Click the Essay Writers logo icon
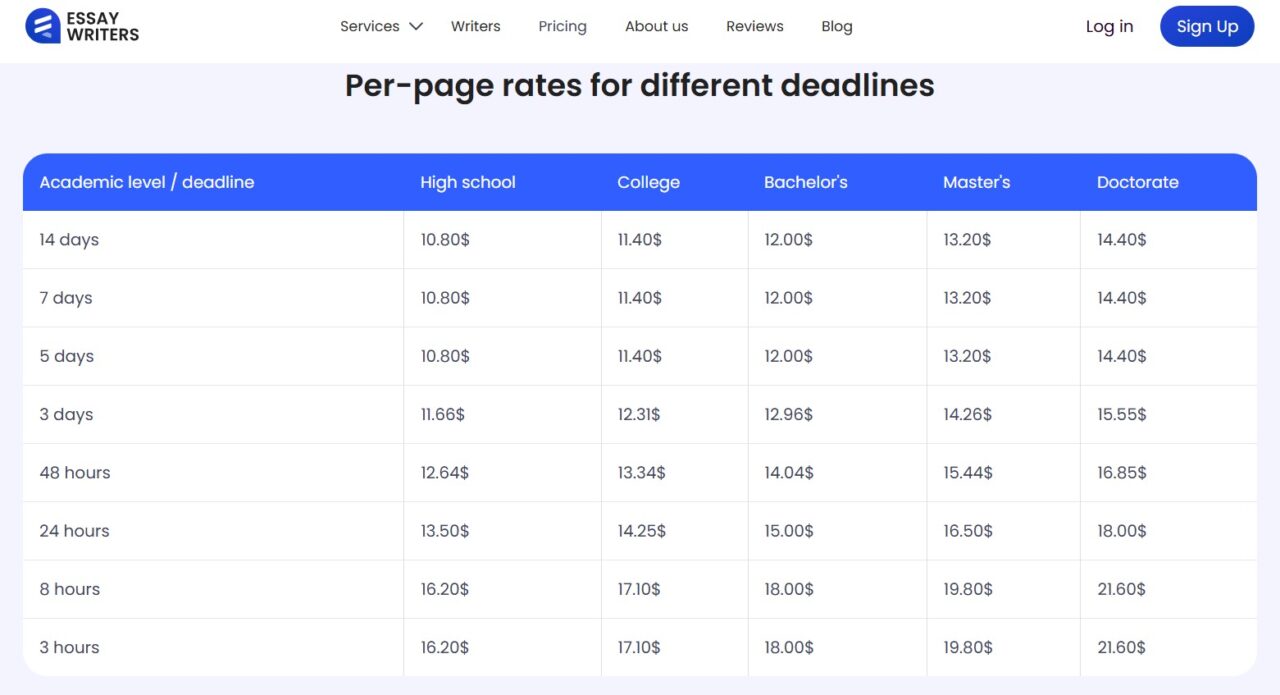 pos(43,26)
